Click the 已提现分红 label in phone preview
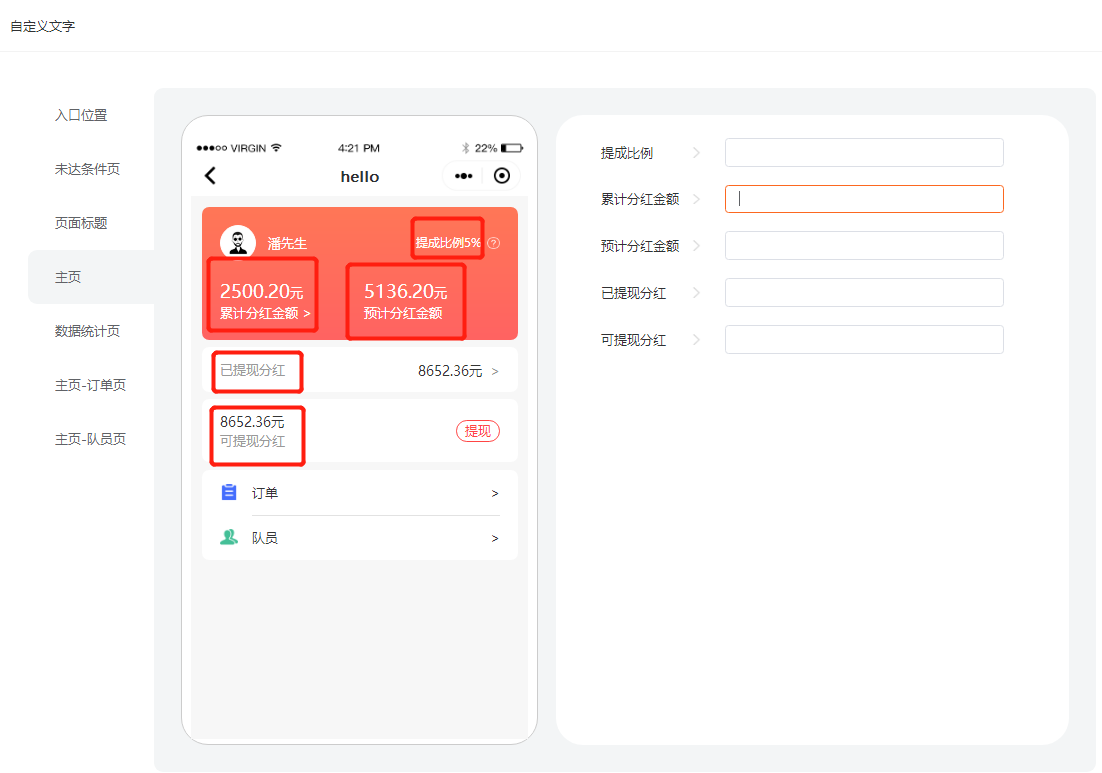Viewport: 1102px width, 773px height. [253, 370]
